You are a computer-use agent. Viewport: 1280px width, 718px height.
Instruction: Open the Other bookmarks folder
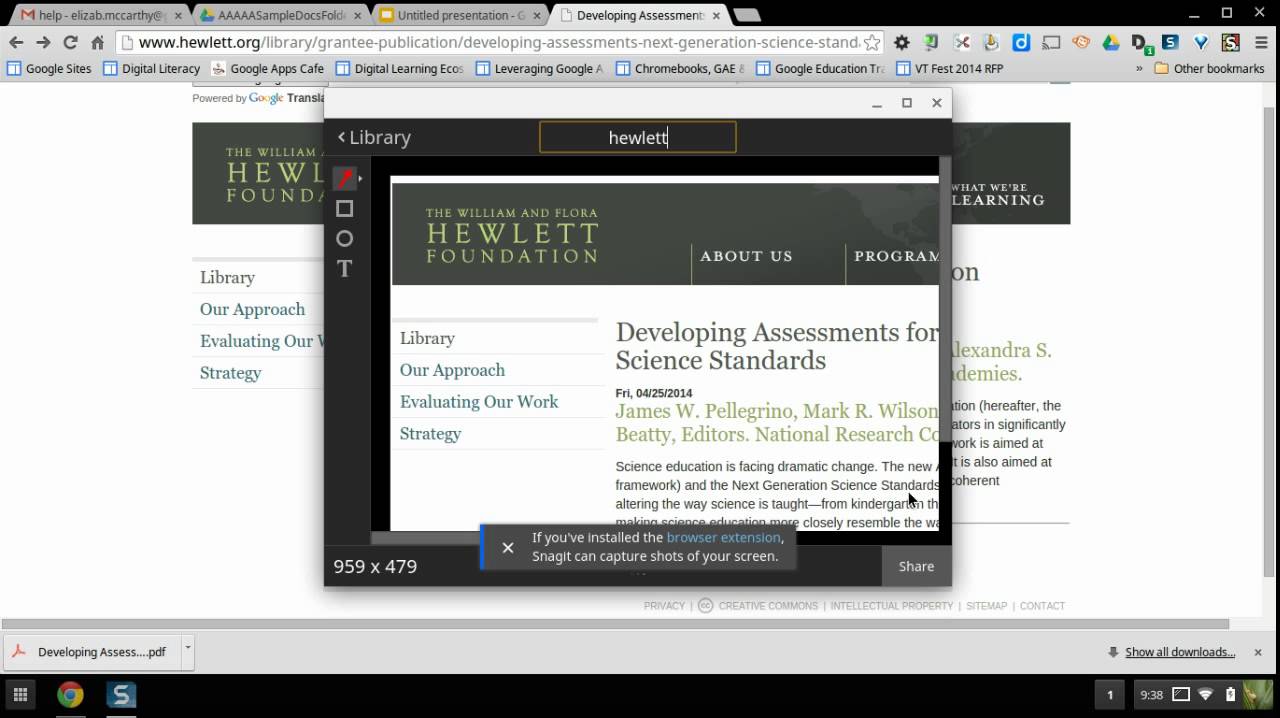(1209, 69)
